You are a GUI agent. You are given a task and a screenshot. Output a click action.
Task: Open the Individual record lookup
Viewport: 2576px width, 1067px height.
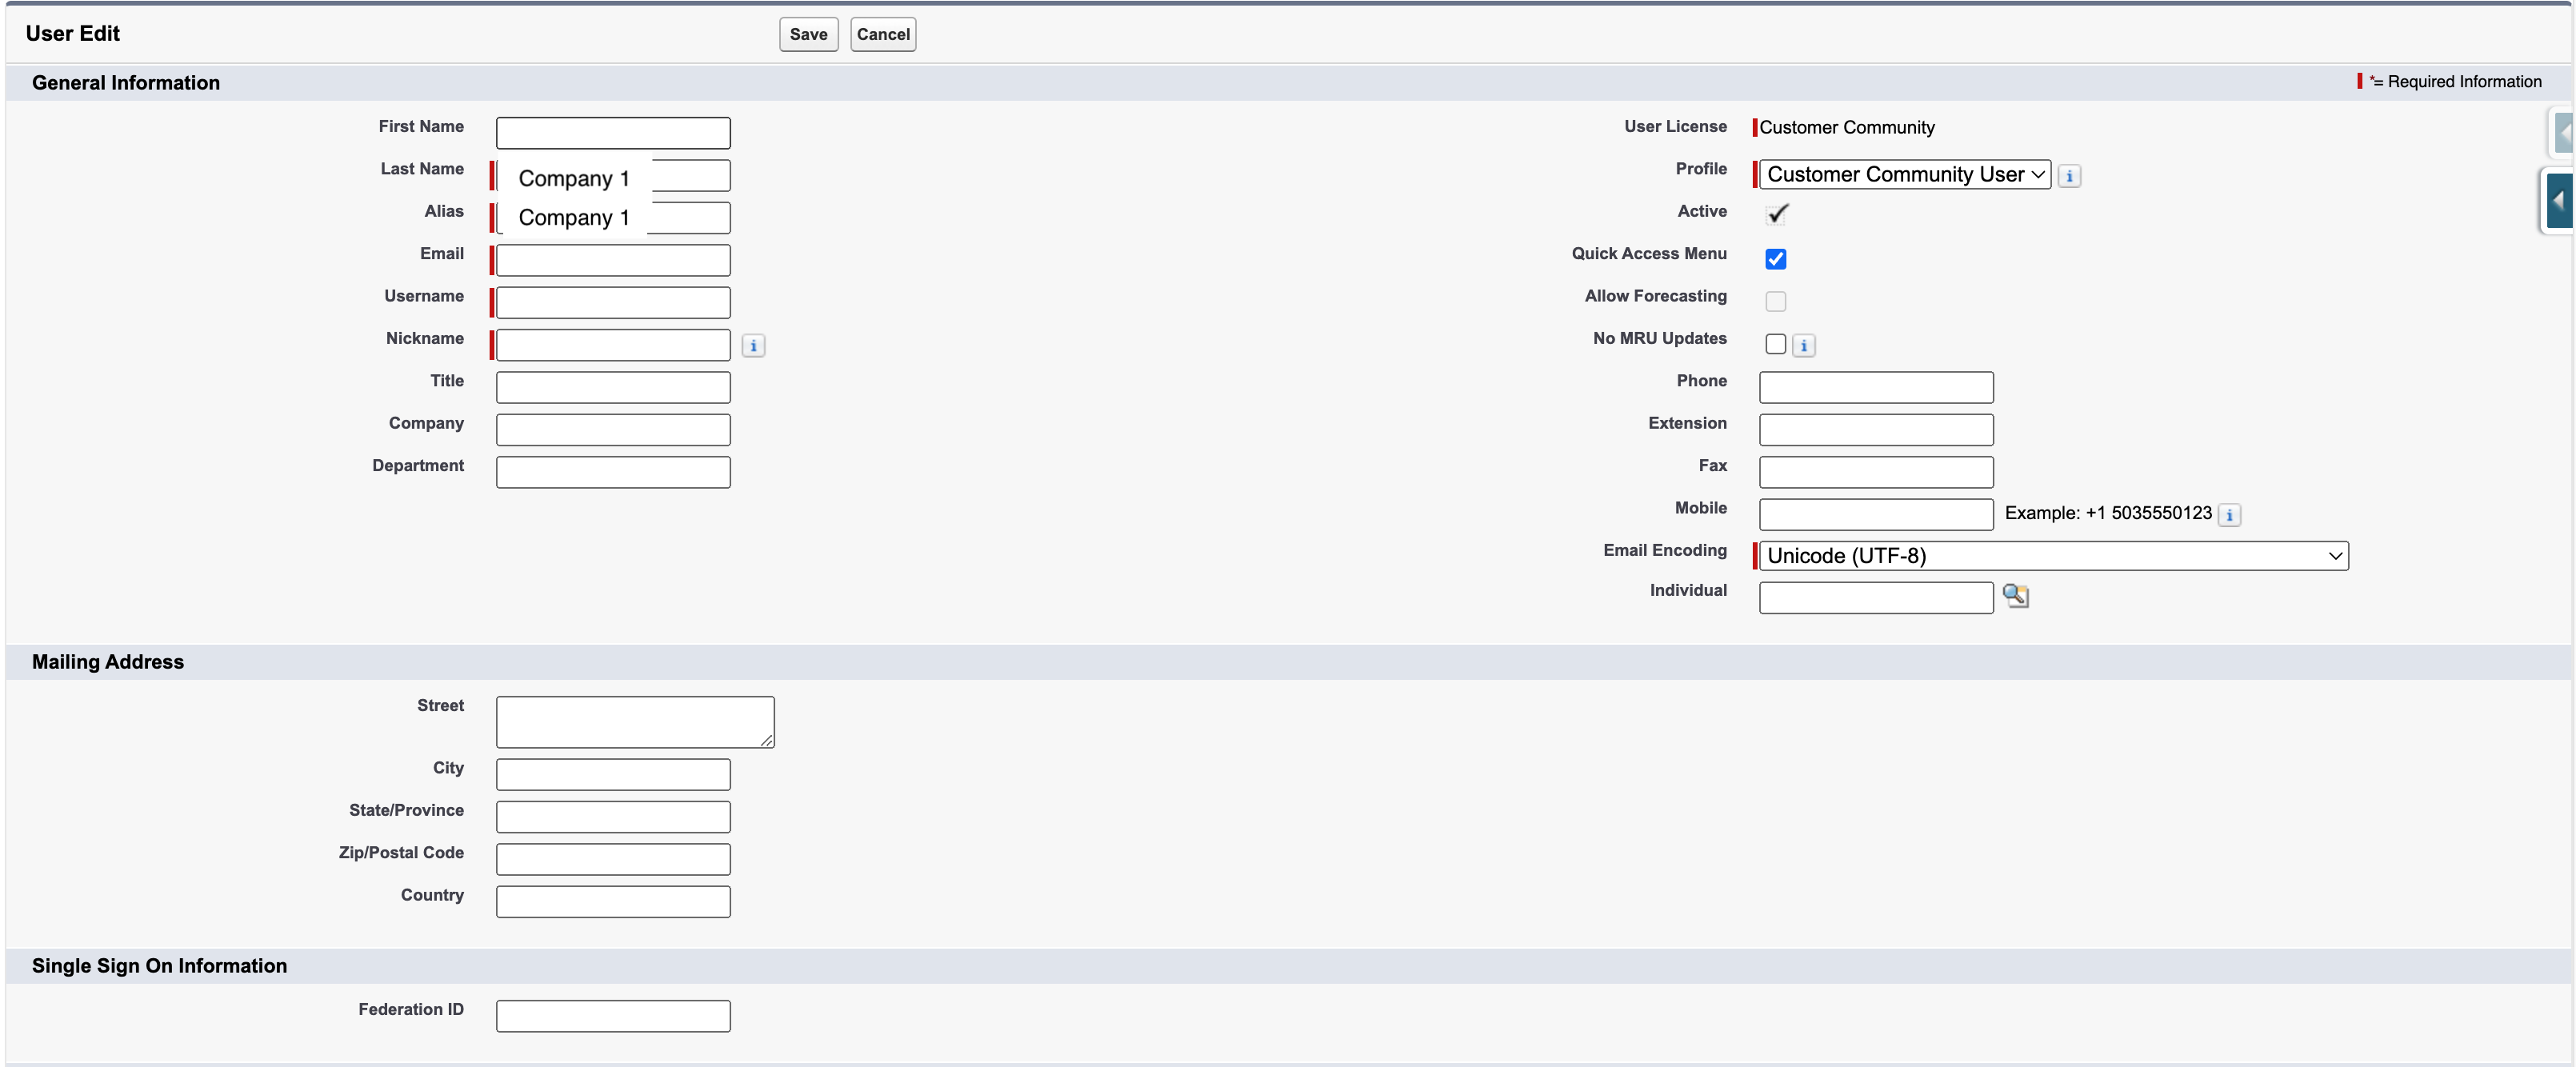[2015, 595]
